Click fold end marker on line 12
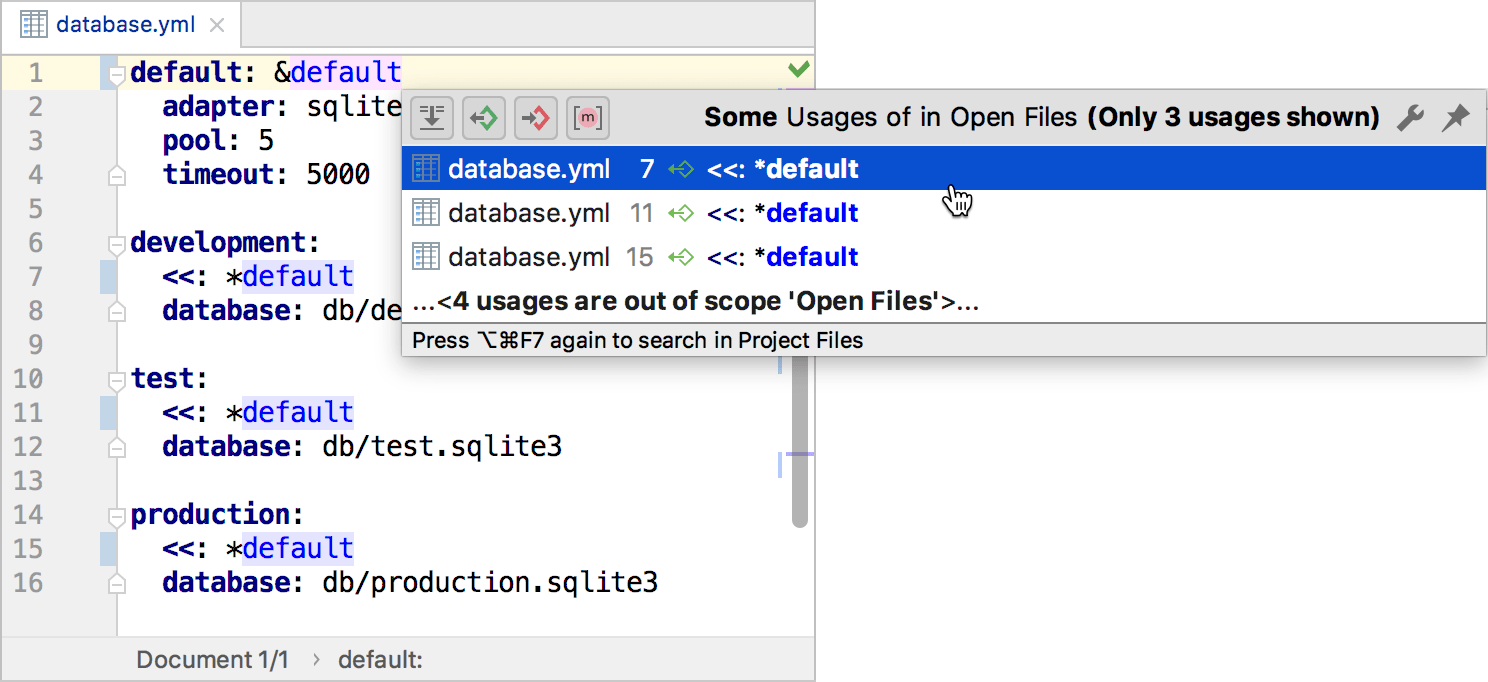Screen dimensions: 1488x682 pos(117,448)
